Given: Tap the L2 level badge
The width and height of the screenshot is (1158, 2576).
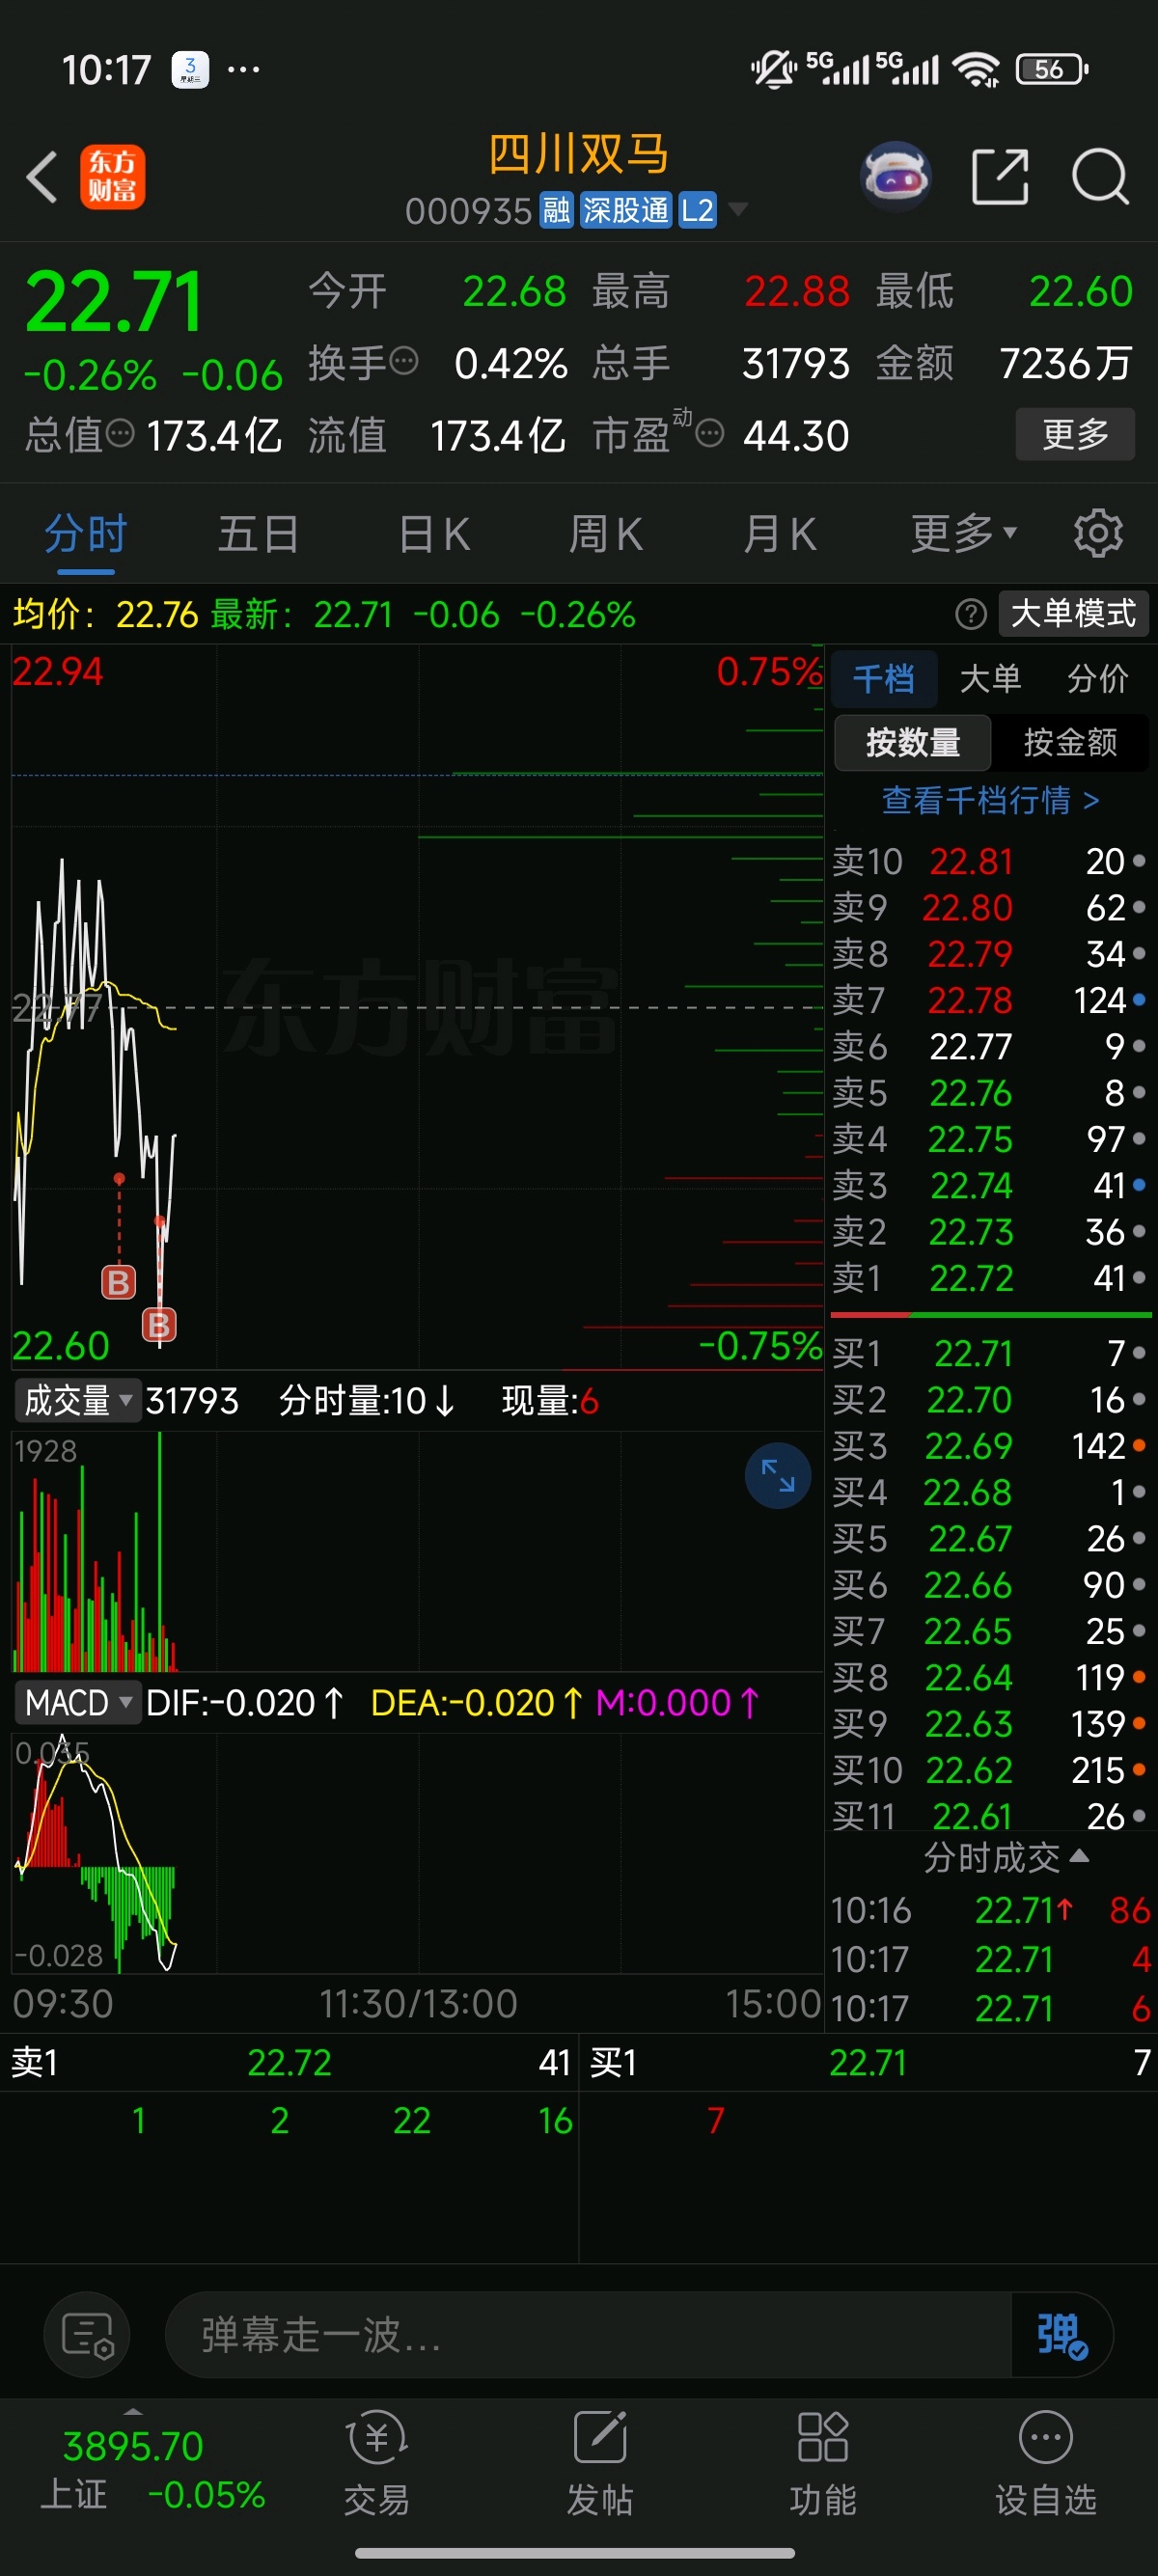Looking at the screenshot, I should point(697,210).
